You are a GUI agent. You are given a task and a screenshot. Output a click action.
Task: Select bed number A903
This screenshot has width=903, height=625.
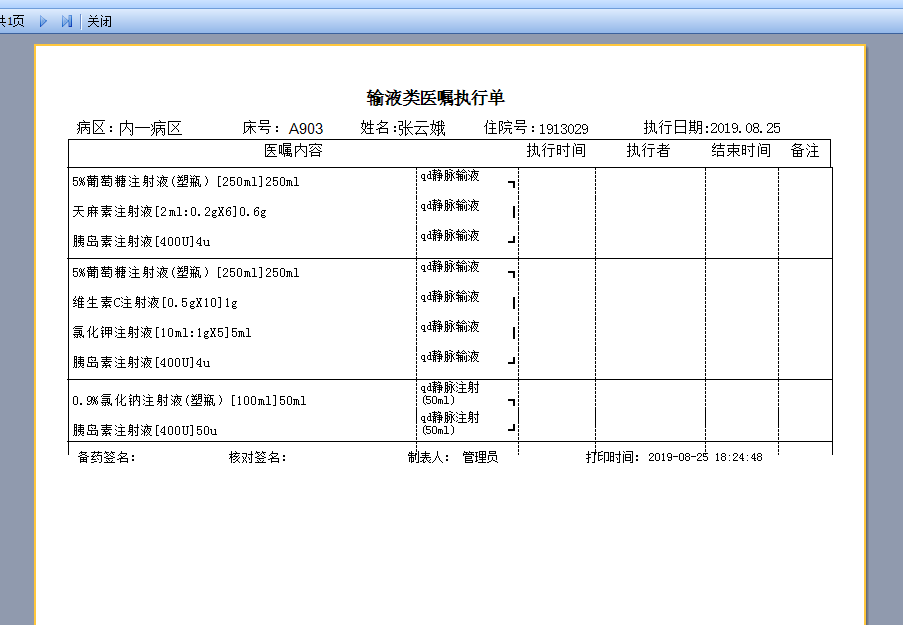[x=306, y=128]
